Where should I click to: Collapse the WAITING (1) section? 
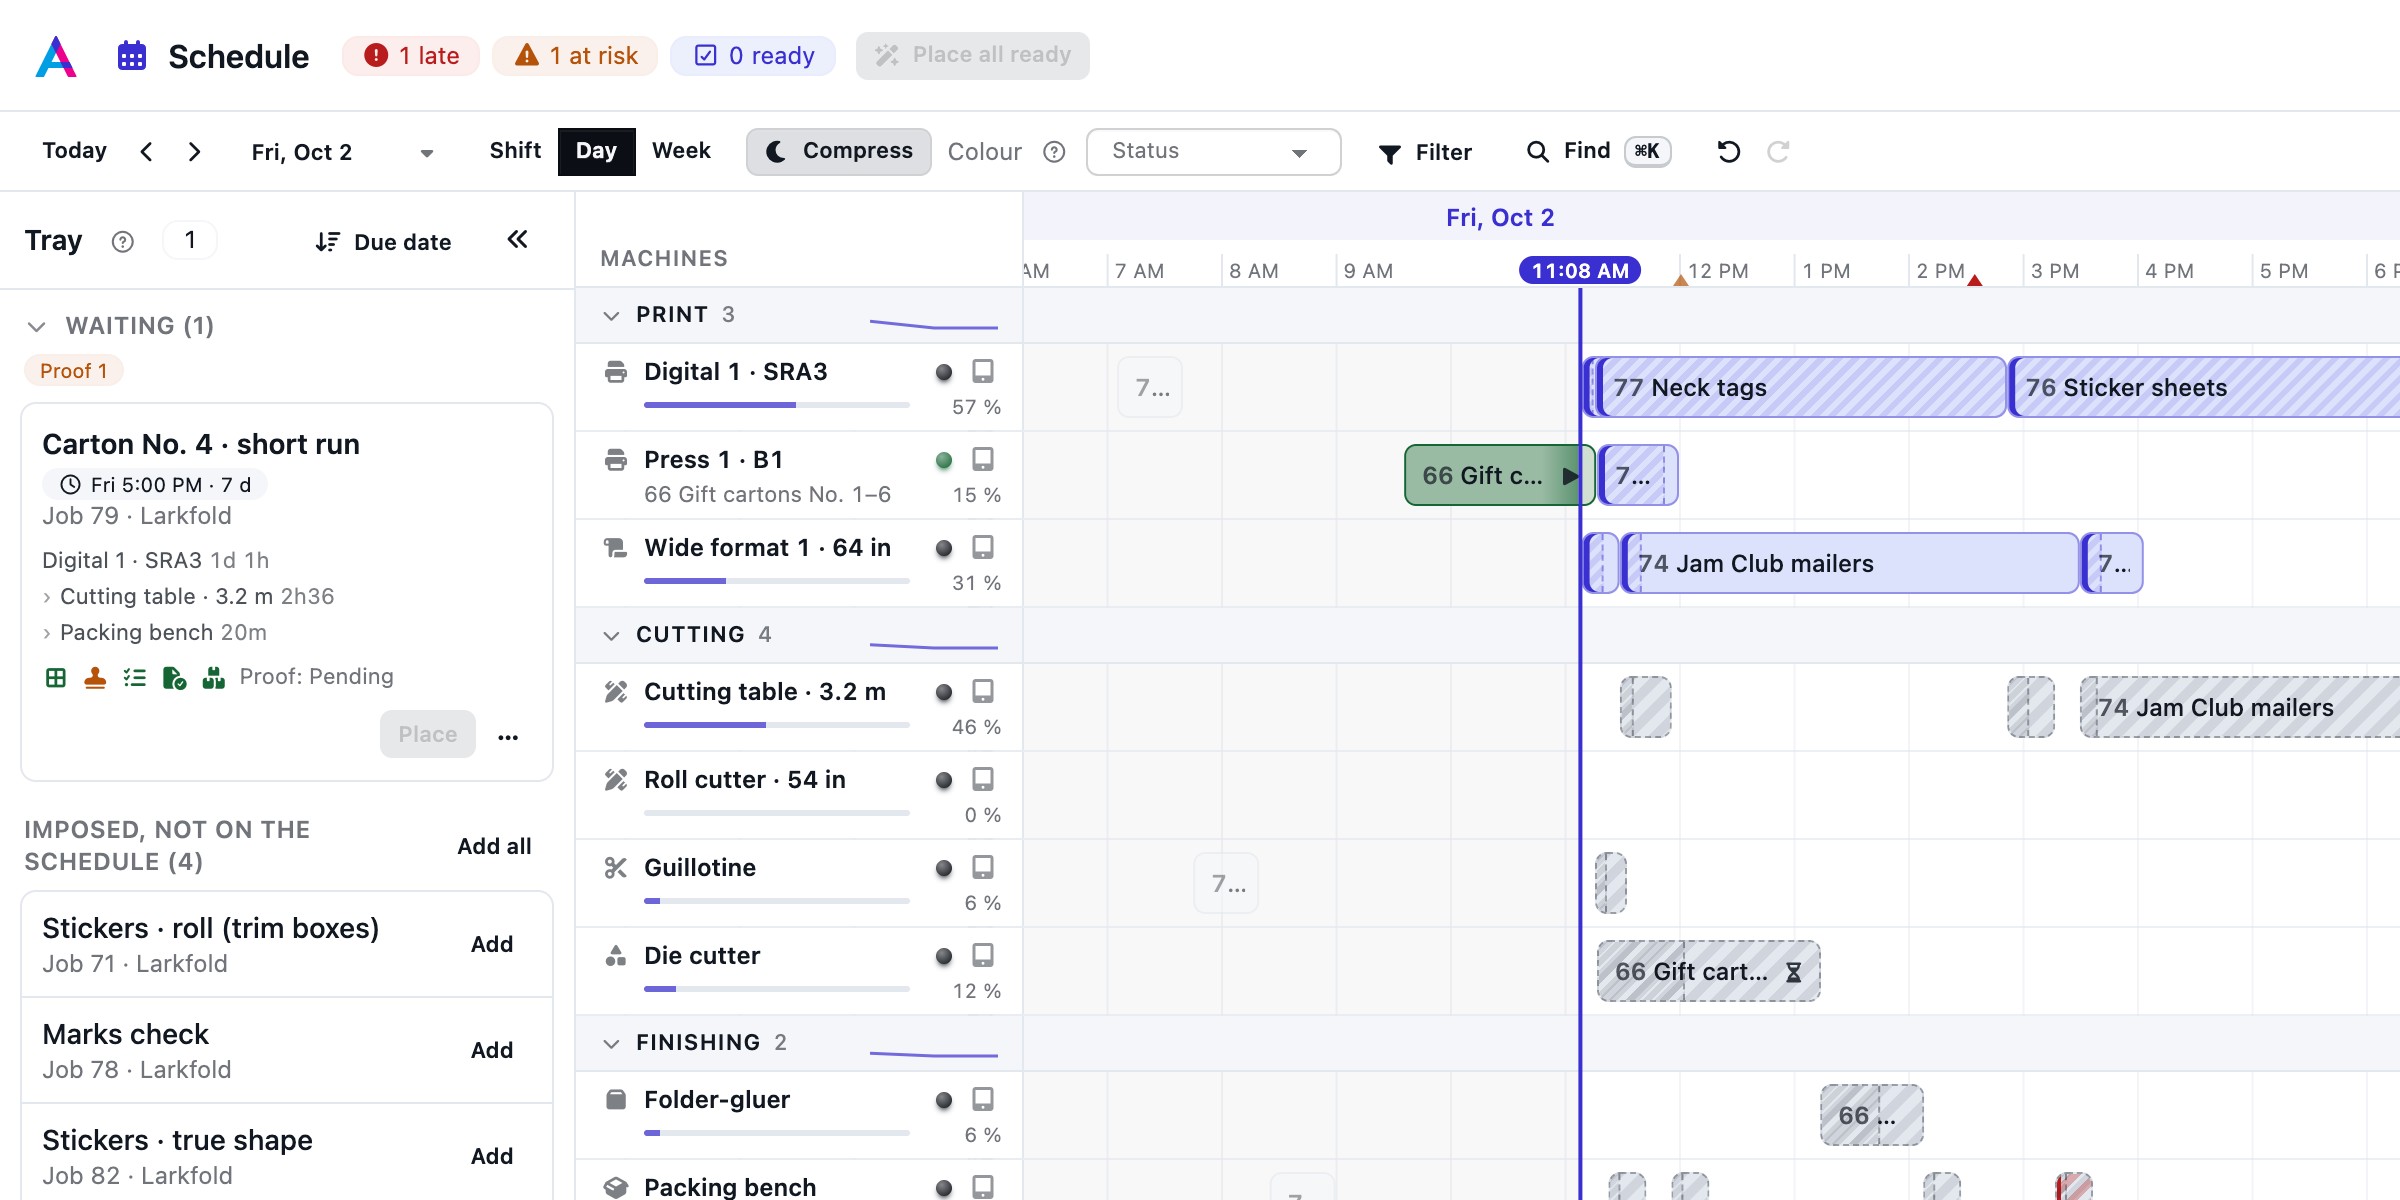[37, 327]
